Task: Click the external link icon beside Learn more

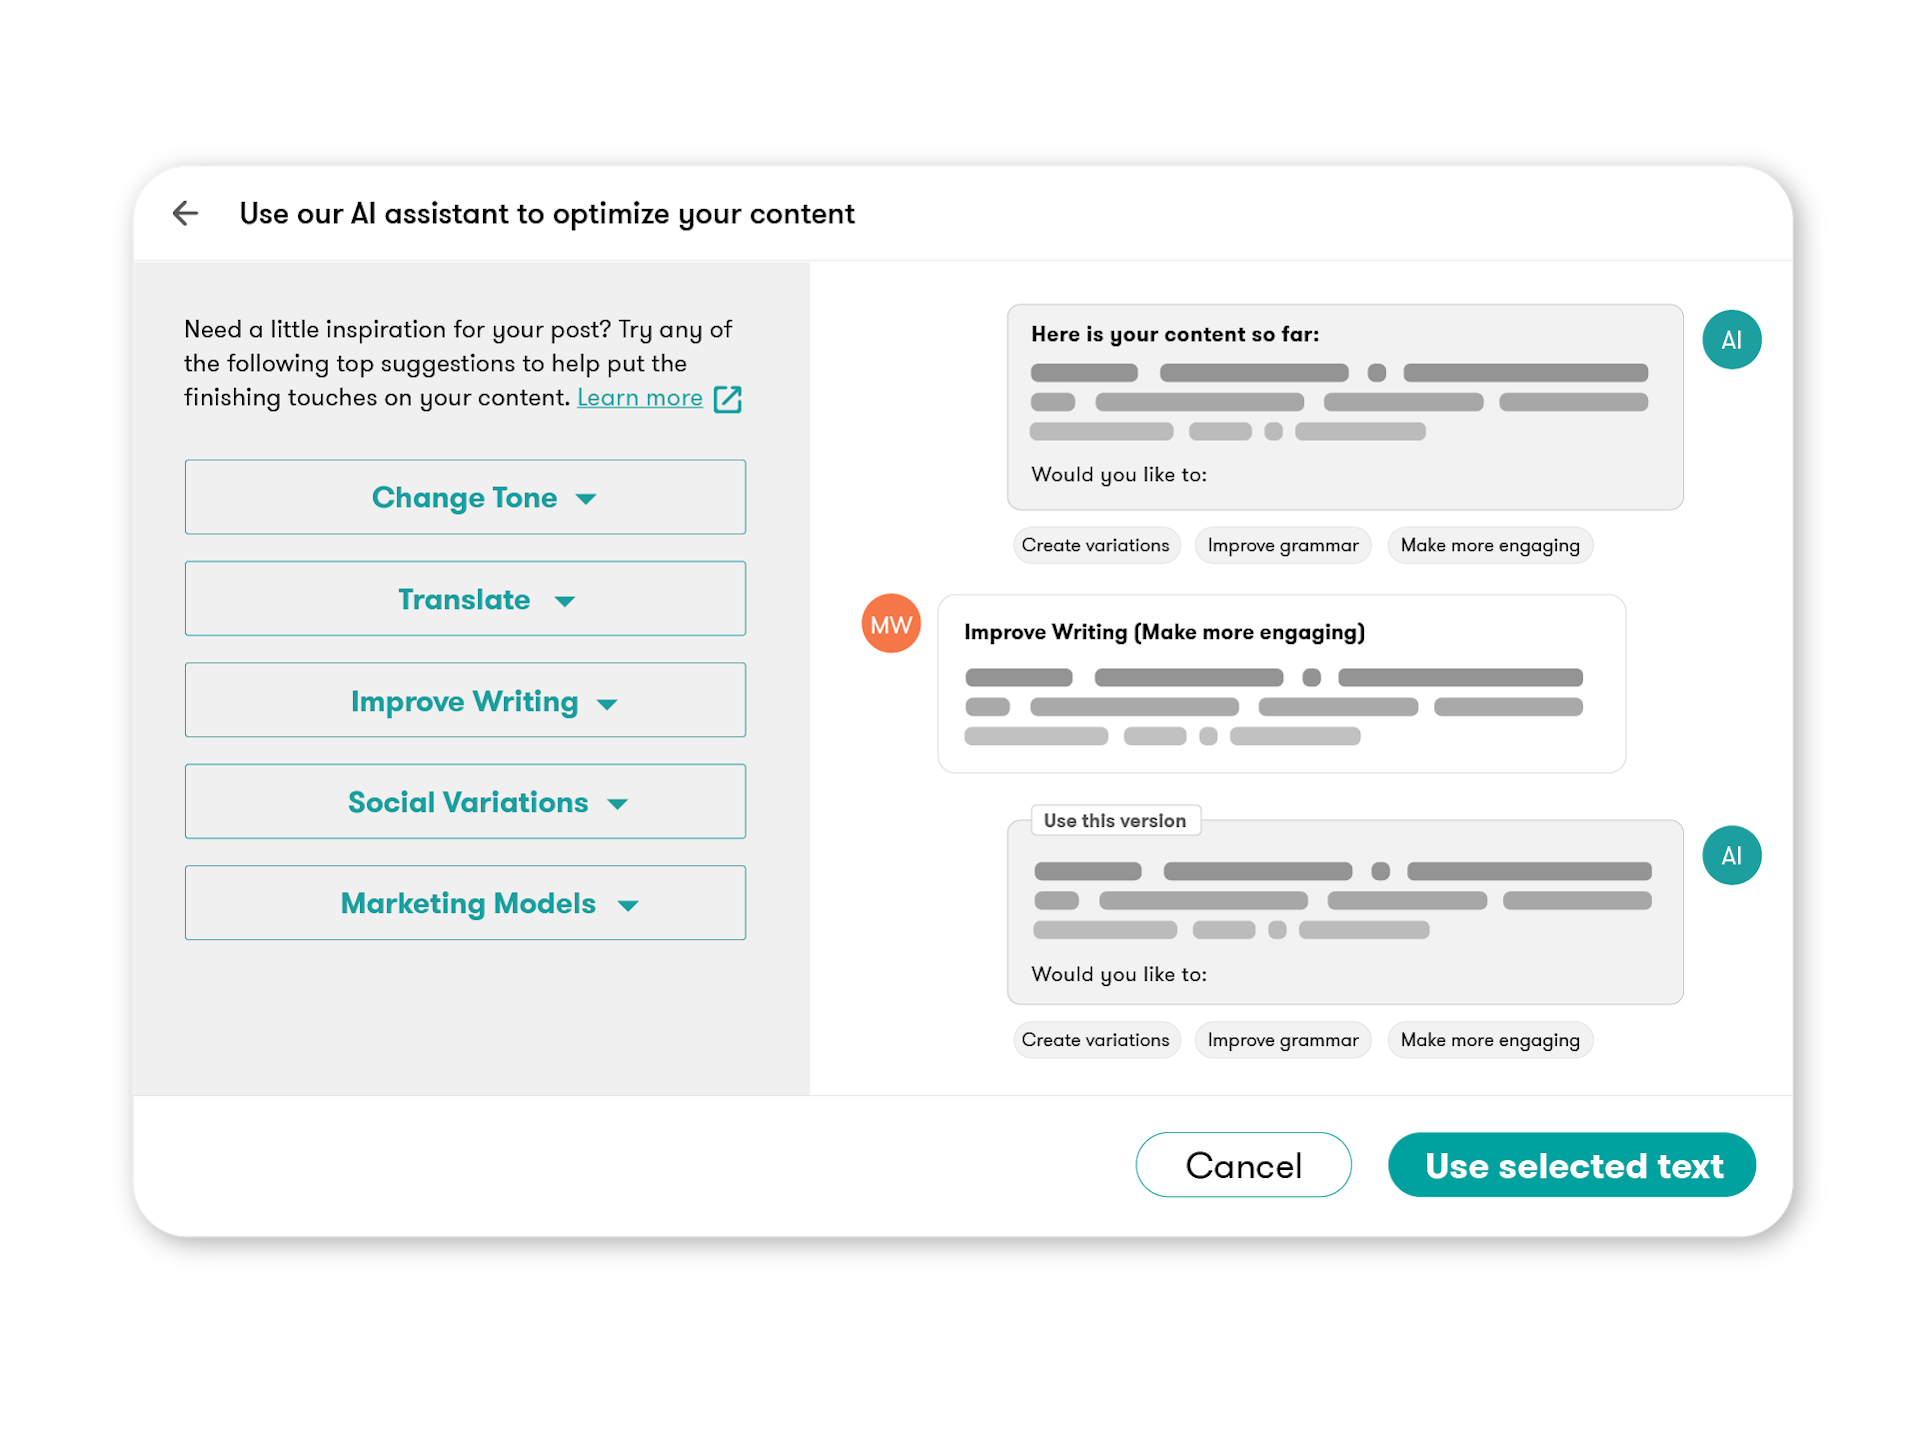Action: 727,399
